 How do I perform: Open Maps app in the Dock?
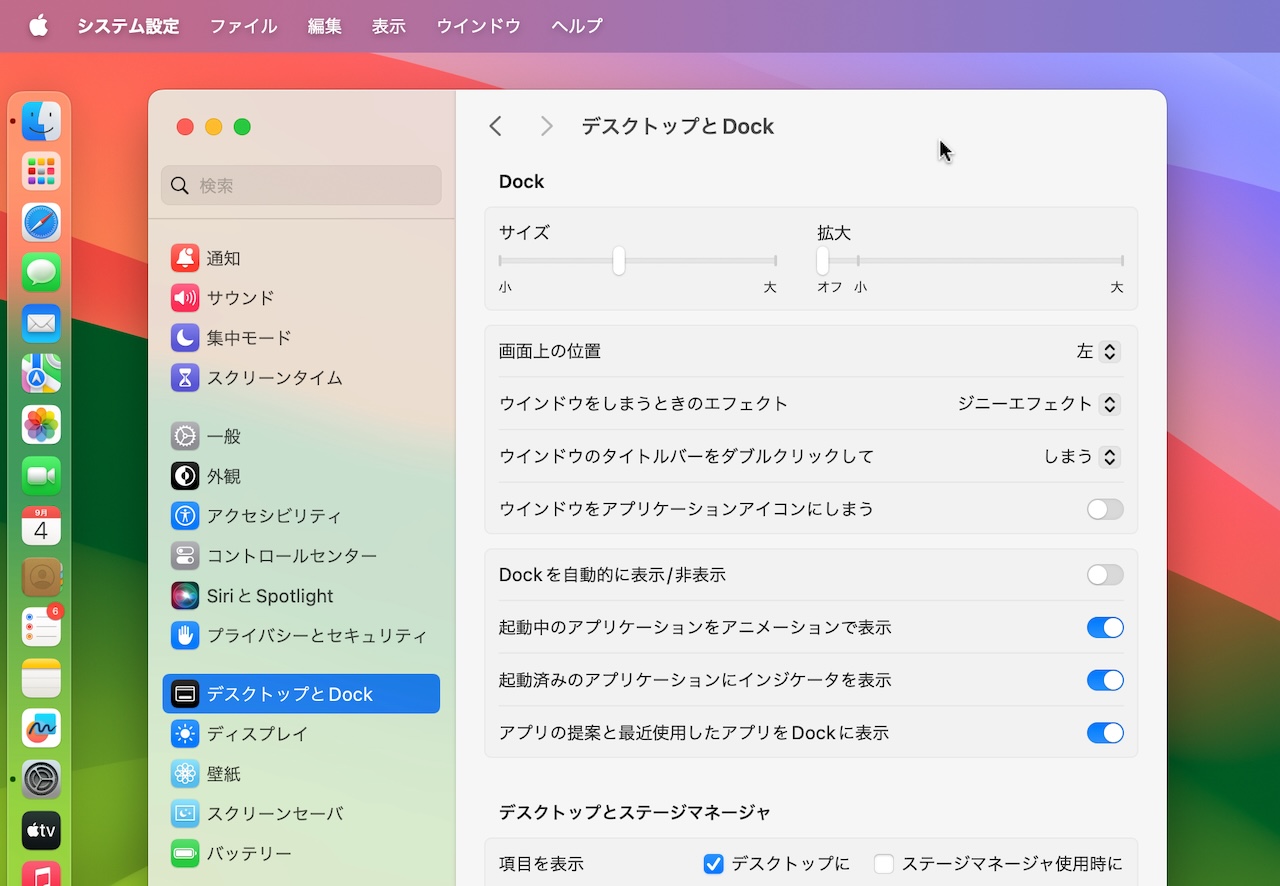41,375
